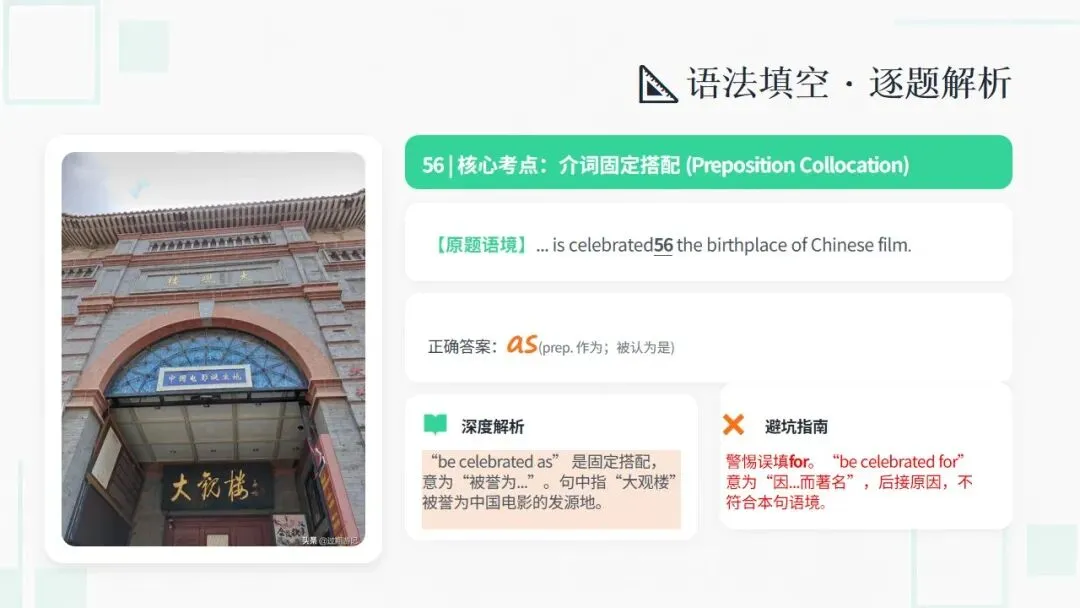Screen dimensions: 1080x608
Task: Select the slide title 语法填空·逐题解析
Action: (849, 83)
